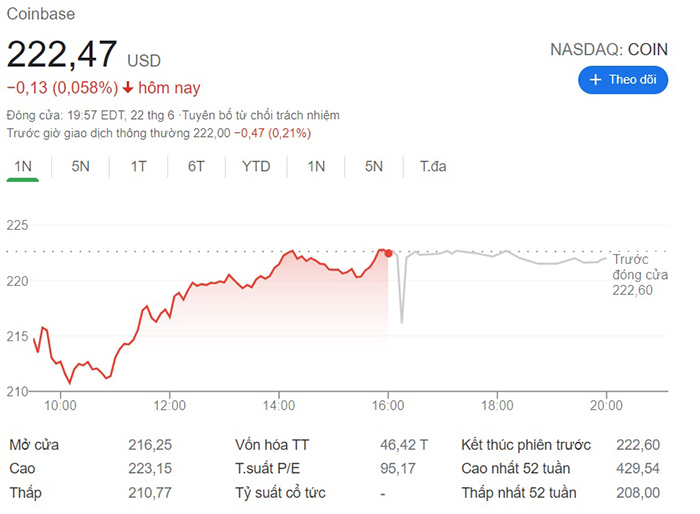Screen dimensions: 700x514
Task: Click the Theo dõi follow button
Action: pyautogui.click(x=623, y=80)
